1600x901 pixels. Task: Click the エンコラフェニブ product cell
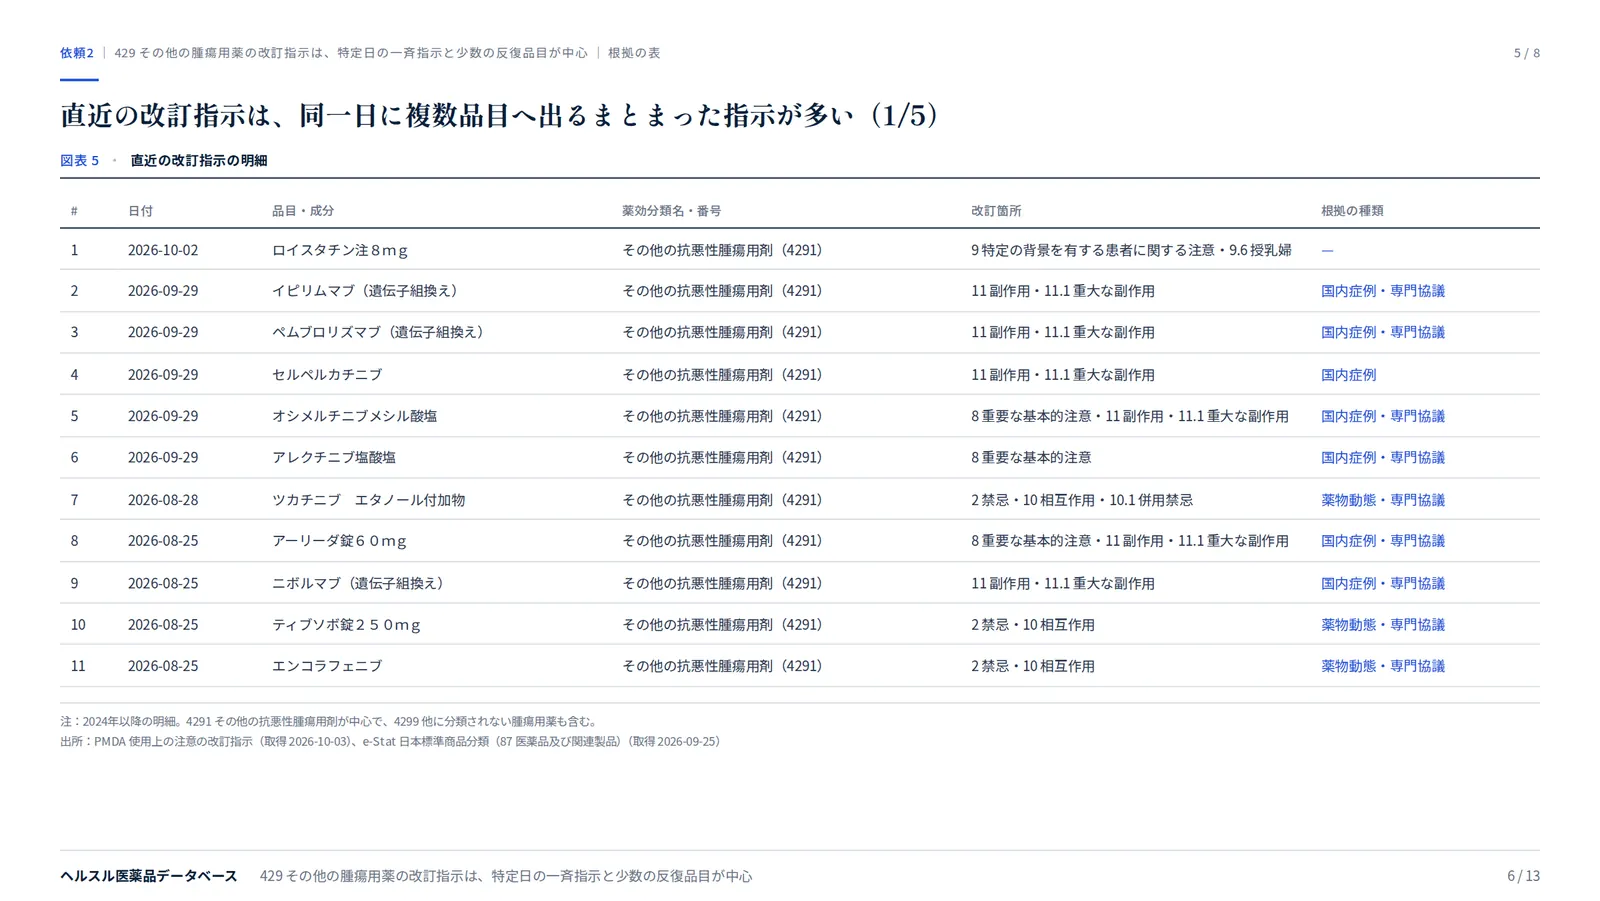(x=327, y=666)
